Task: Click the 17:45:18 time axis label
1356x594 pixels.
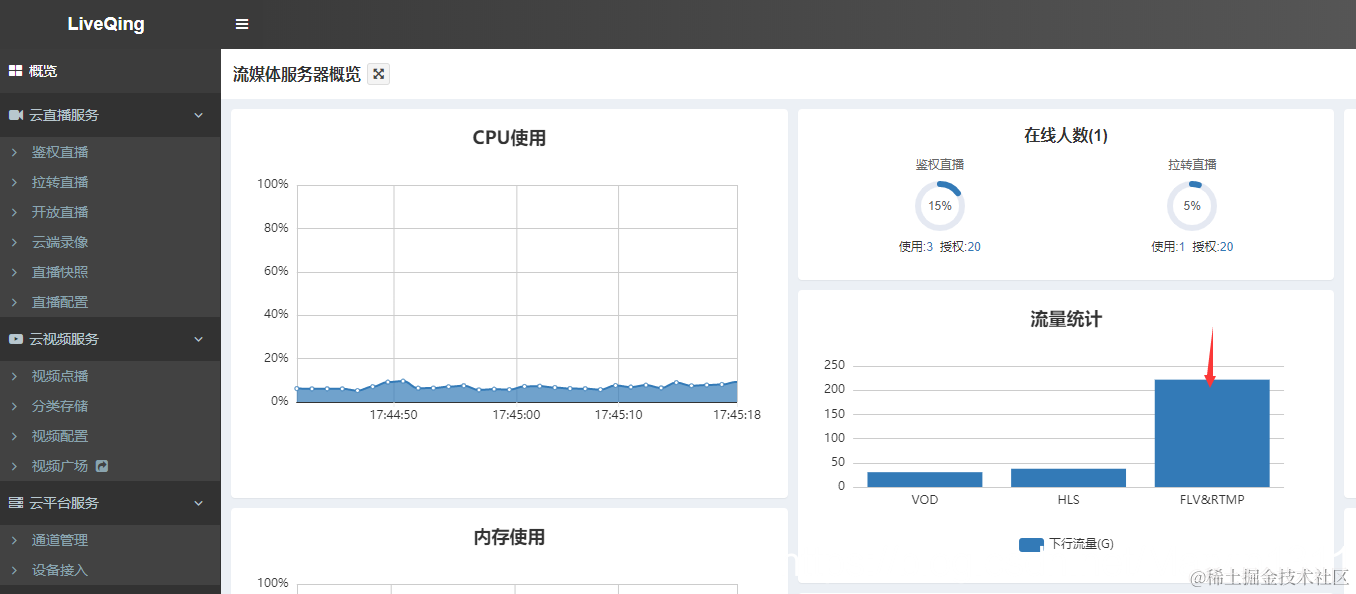Action: coord(737,415)
